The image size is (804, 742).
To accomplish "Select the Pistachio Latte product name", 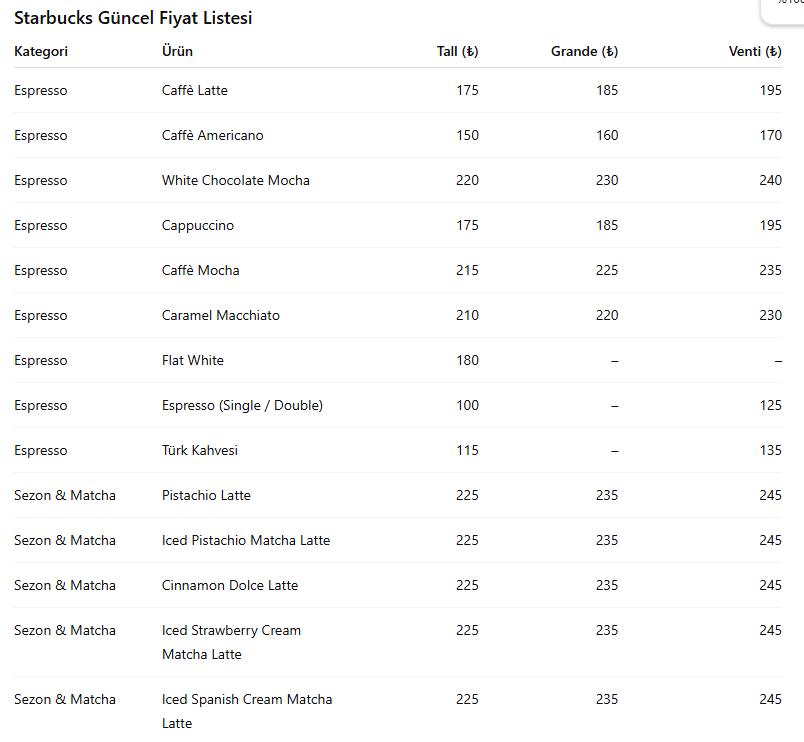I will coord(206,496).
